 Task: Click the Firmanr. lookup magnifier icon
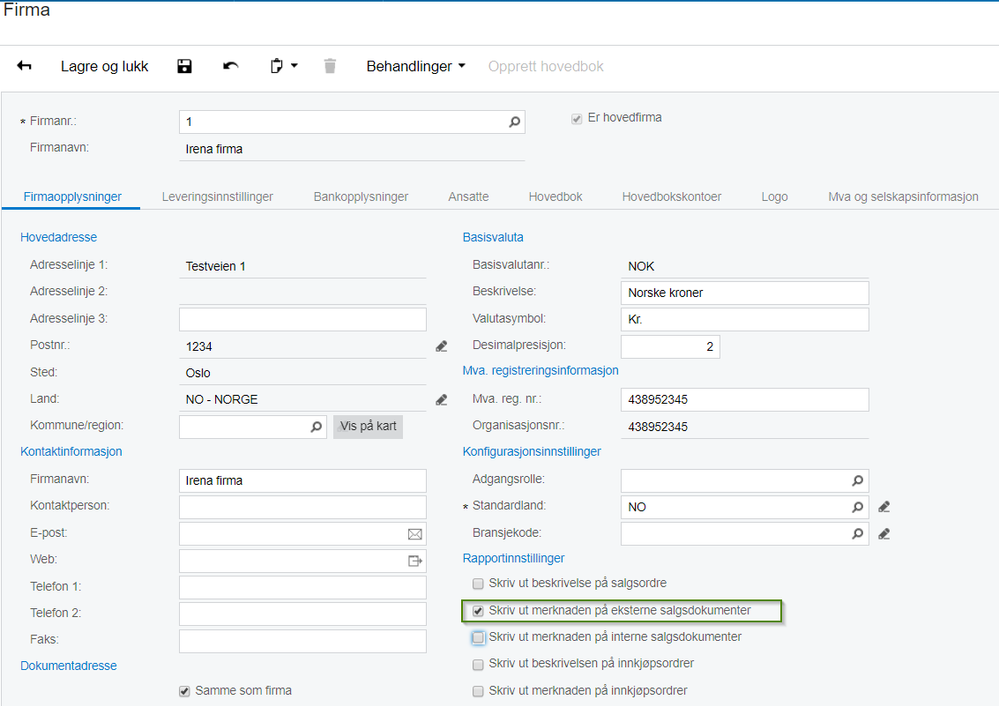click(x=514, y=122)
